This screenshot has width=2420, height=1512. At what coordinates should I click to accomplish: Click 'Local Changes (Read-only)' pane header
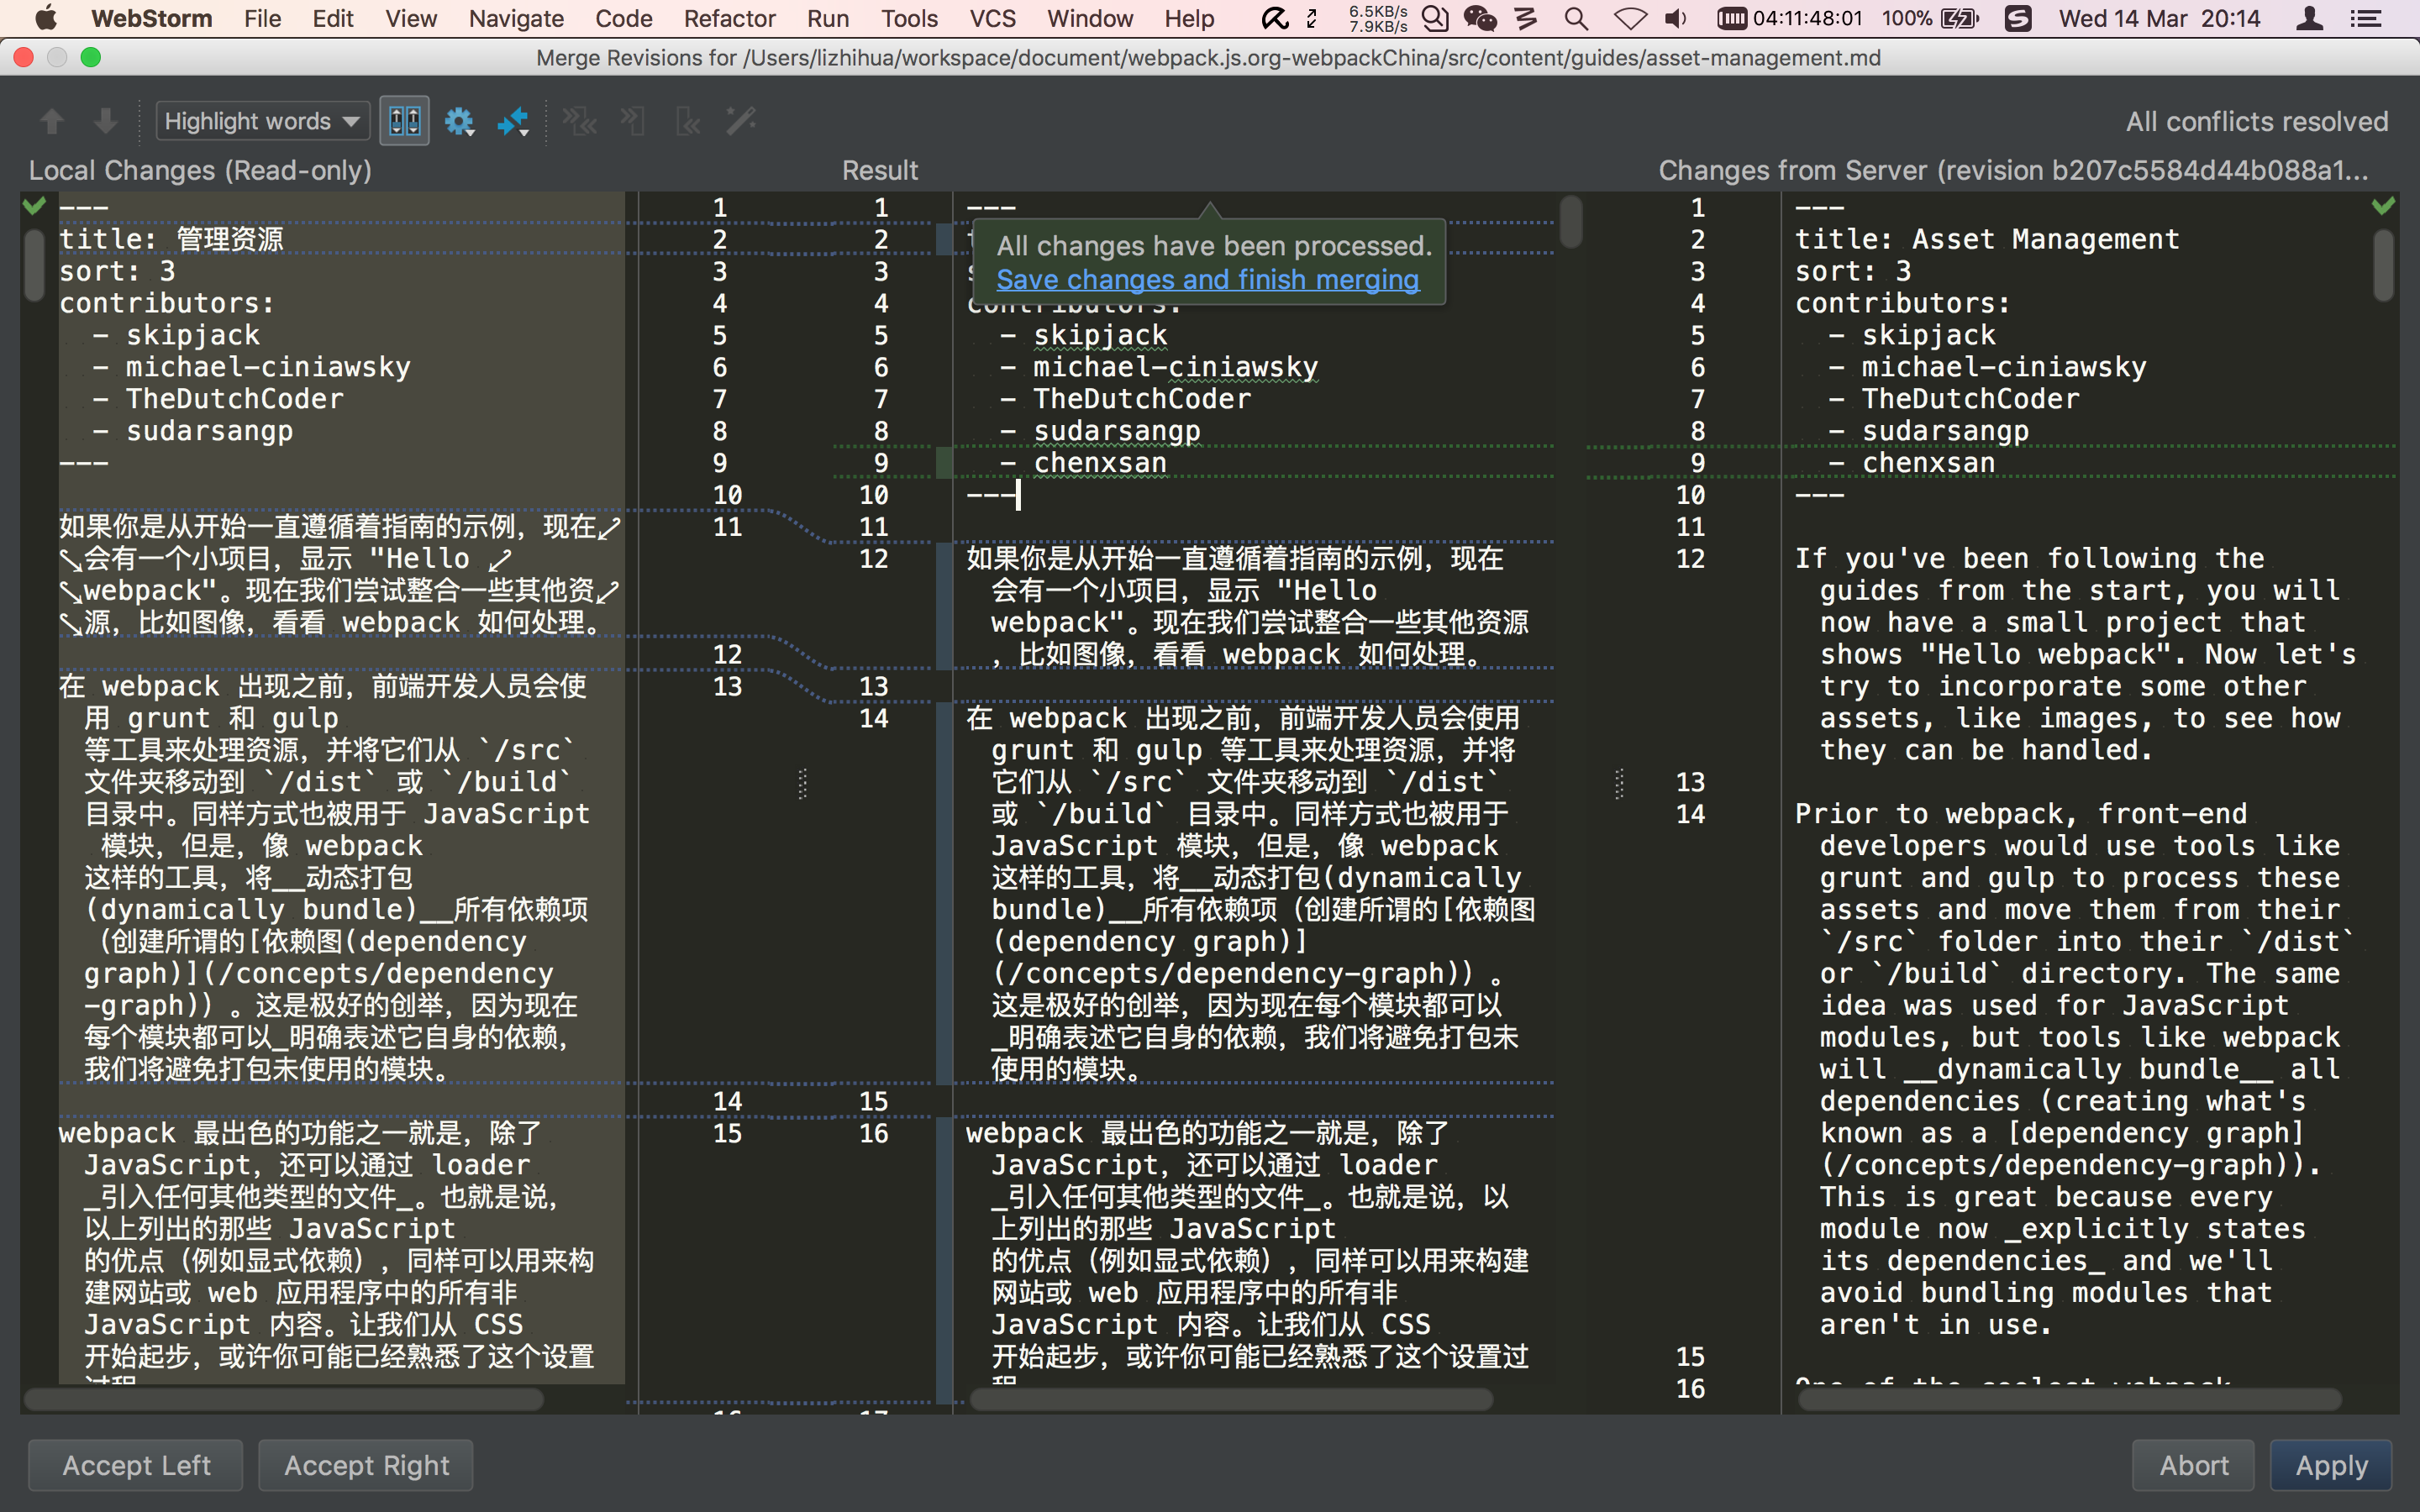pos(200,171)
